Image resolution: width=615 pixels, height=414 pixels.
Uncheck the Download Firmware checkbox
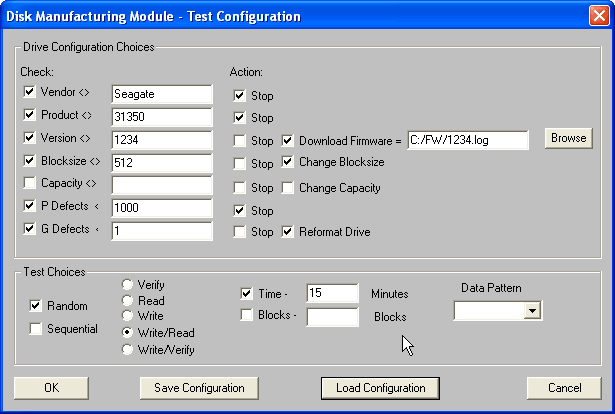289,141
